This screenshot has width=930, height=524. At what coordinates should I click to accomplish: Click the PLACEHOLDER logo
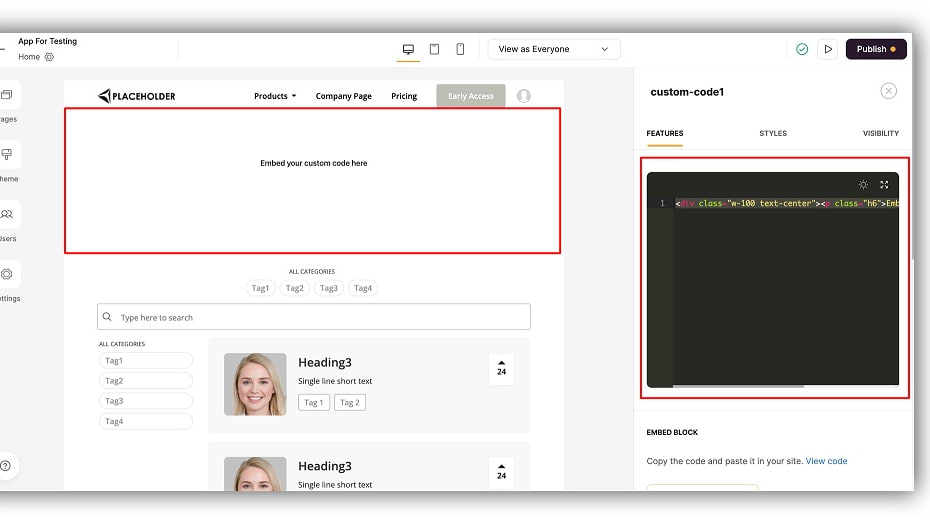137,96
